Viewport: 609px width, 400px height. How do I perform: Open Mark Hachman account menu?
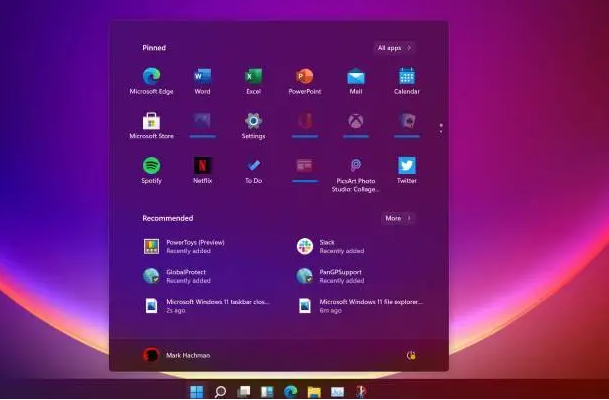click(x=177, y=355)
